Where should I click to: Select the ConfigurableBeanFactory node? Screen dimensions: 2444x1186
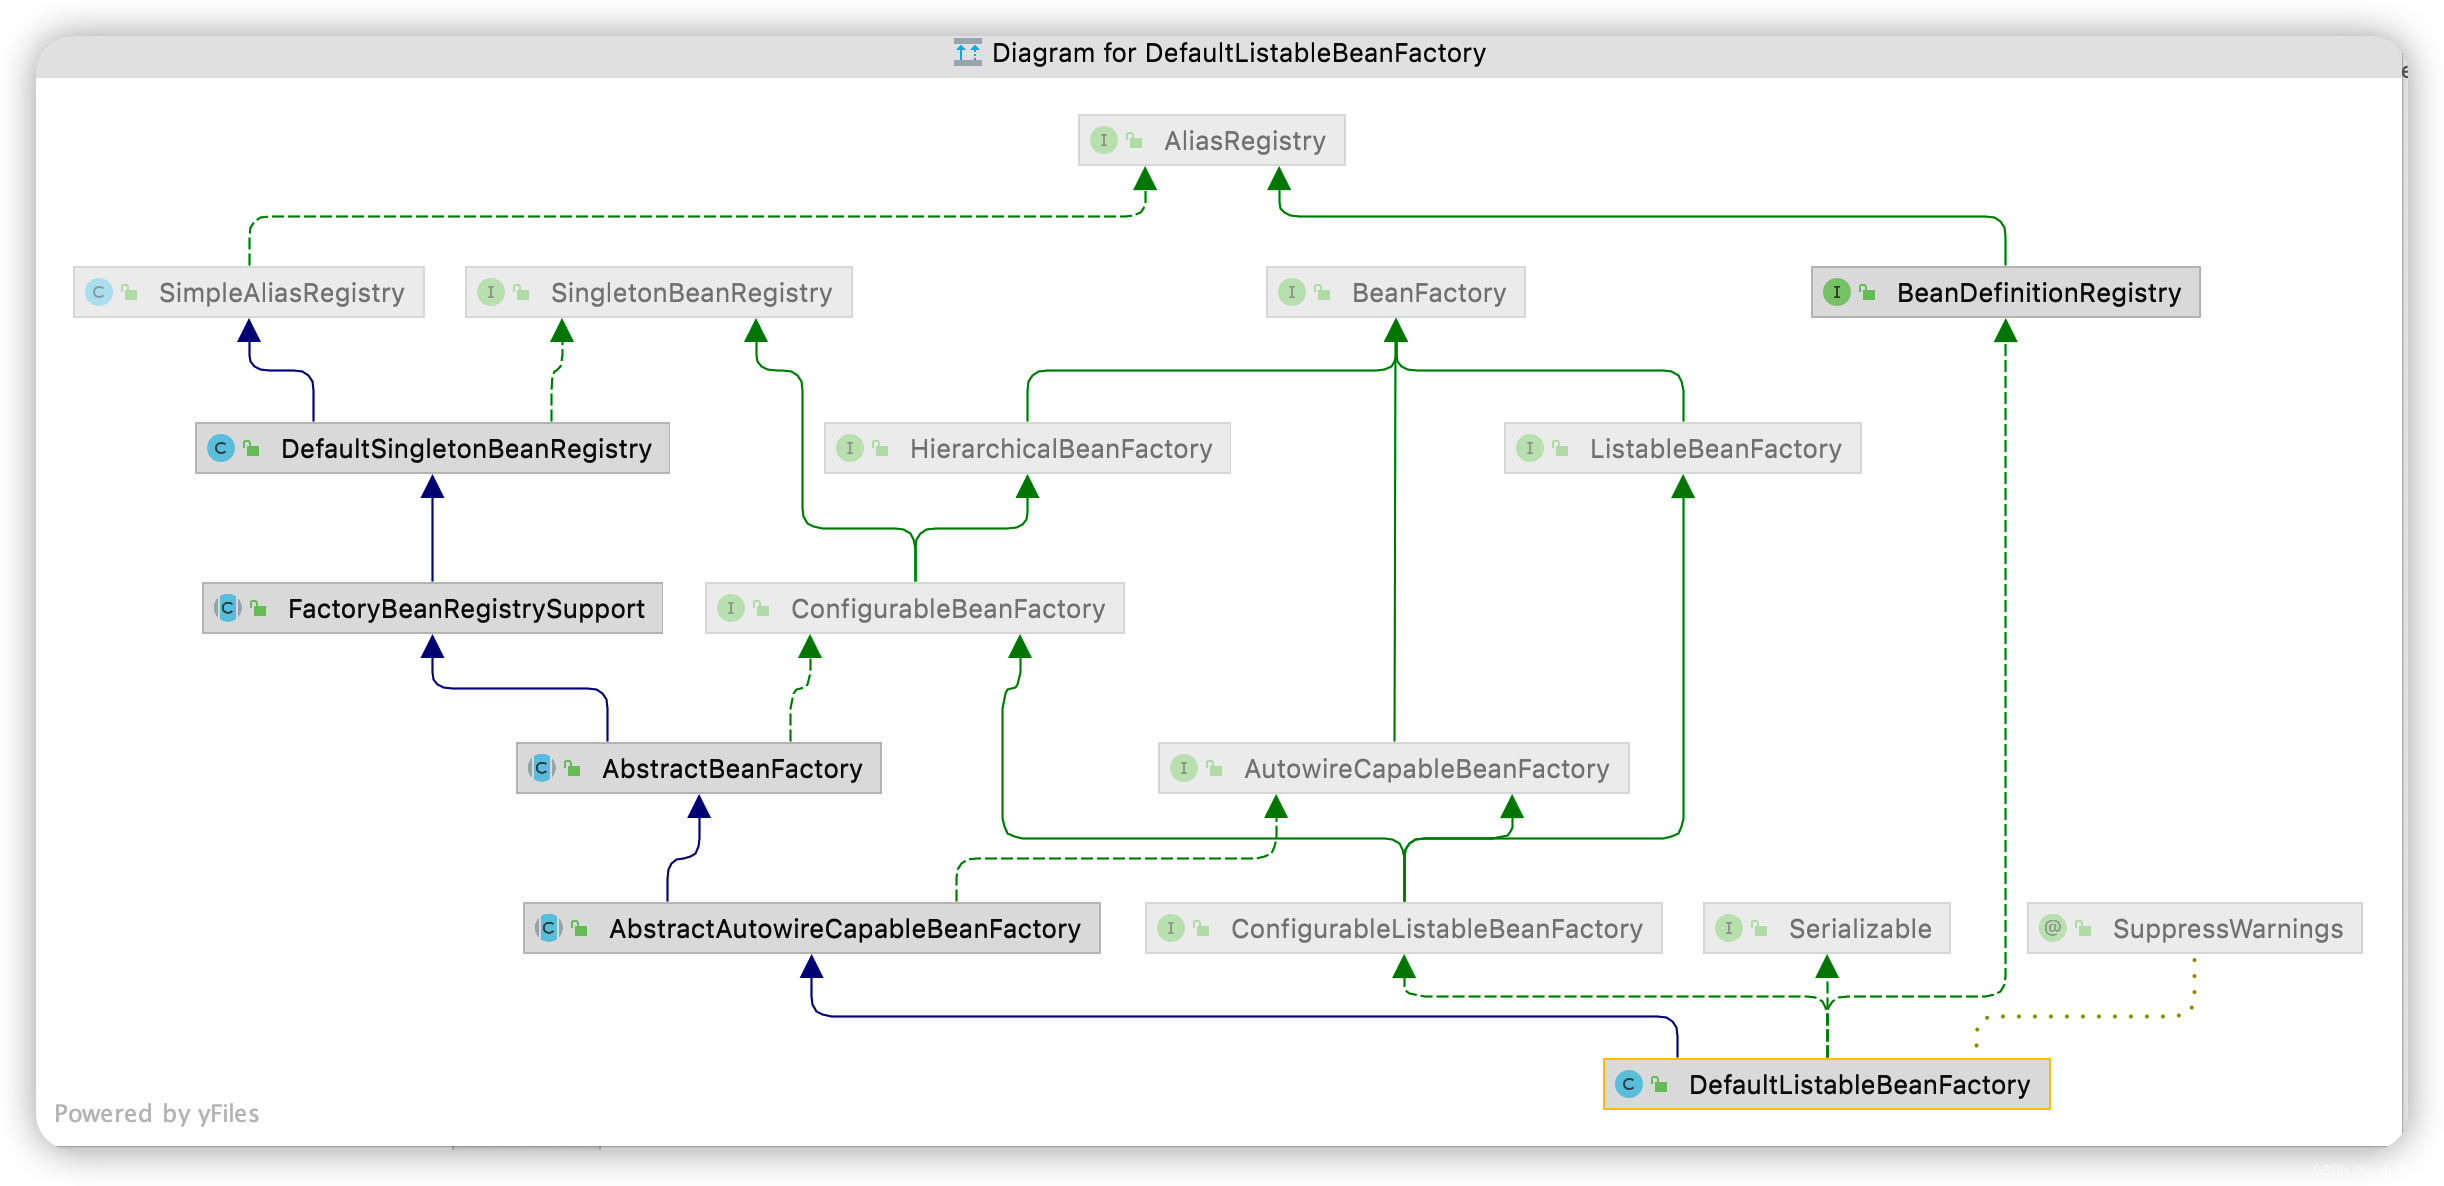tap(947, 609)
